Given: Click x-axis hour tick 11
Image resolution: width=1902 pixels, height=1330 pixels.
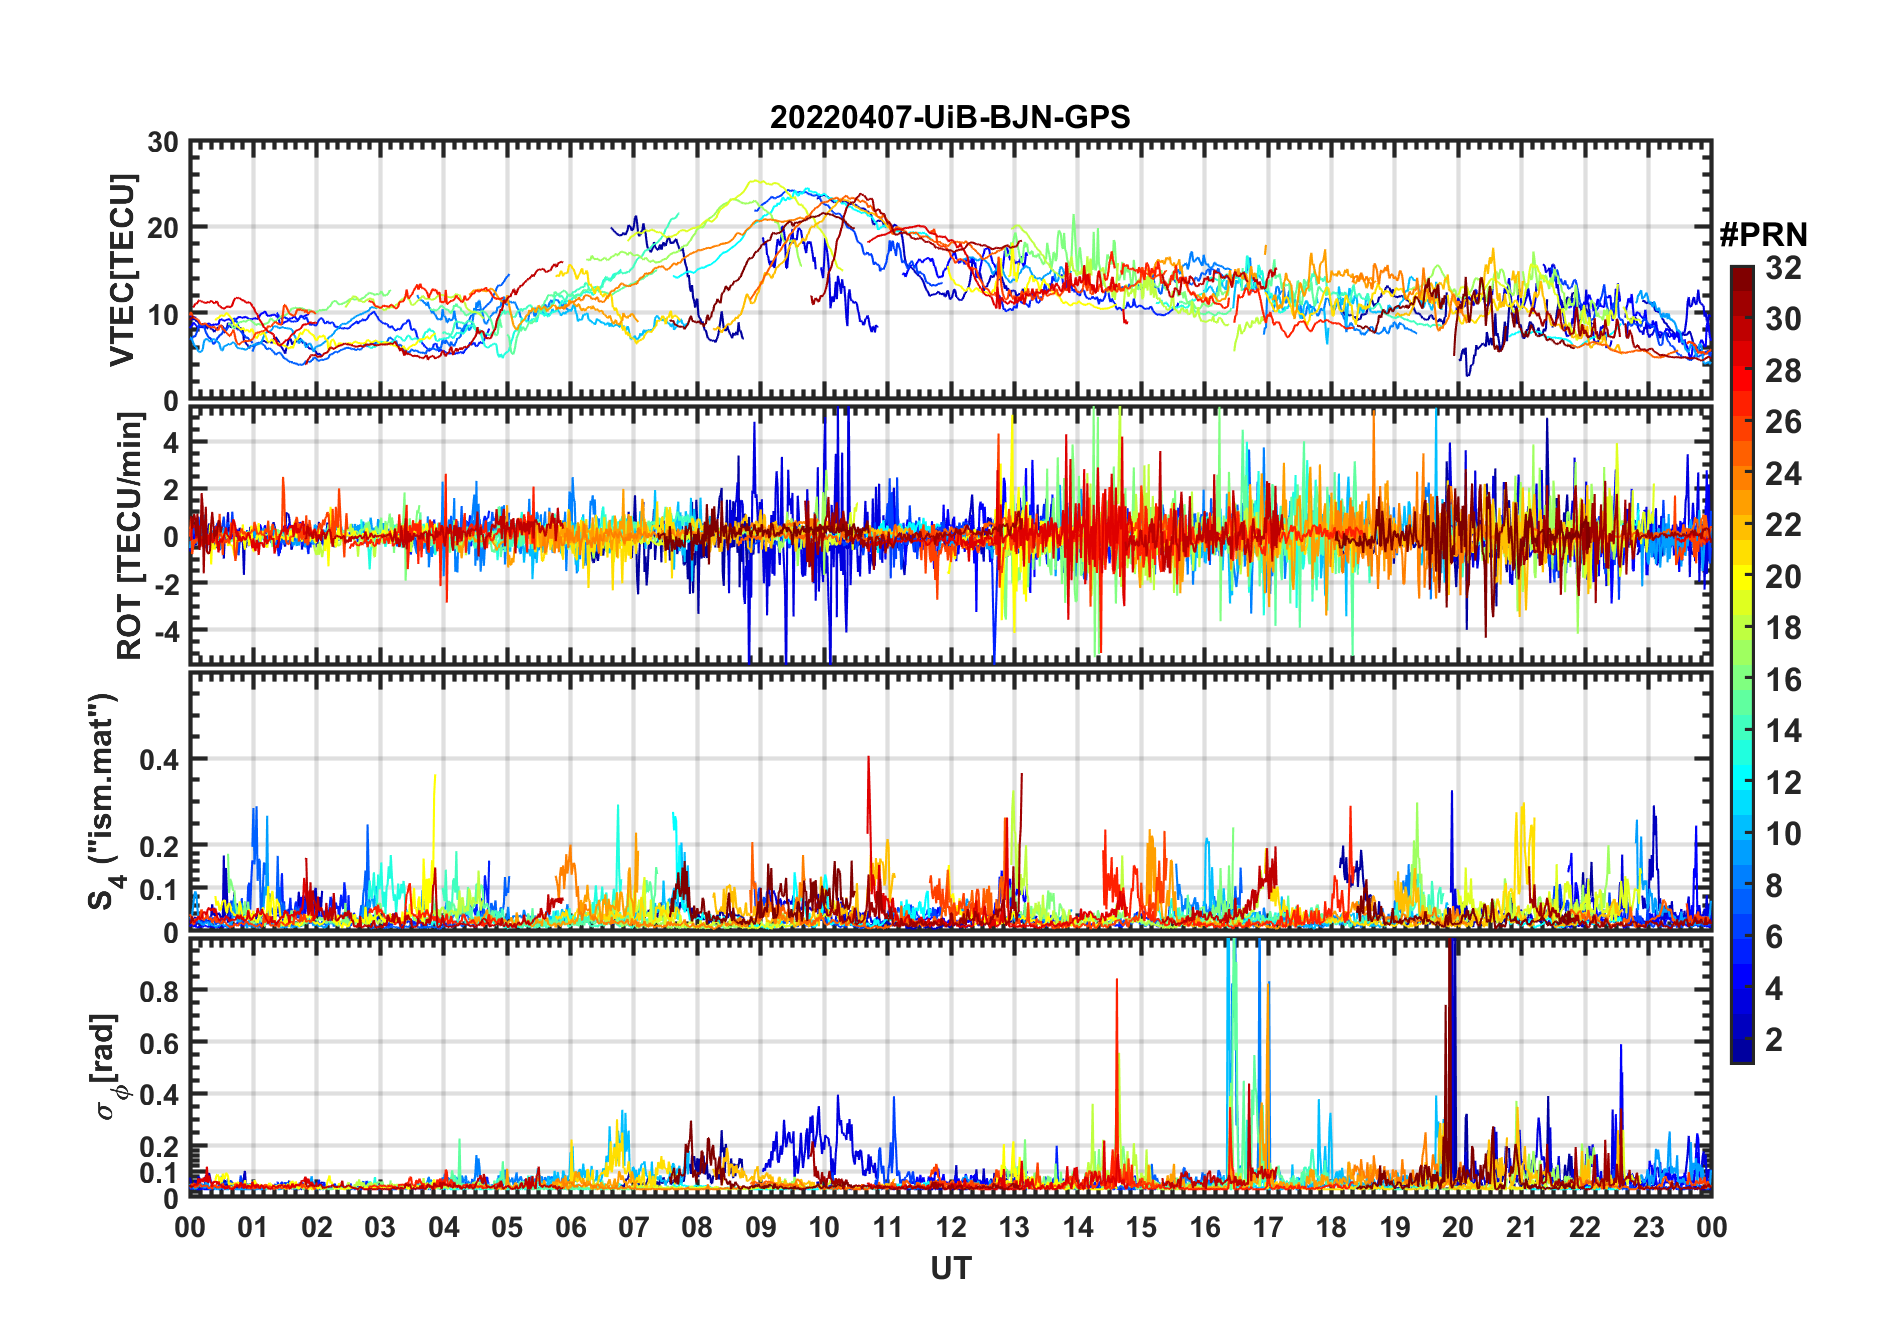Looking at the screenshot, I should pos(888,1227).
